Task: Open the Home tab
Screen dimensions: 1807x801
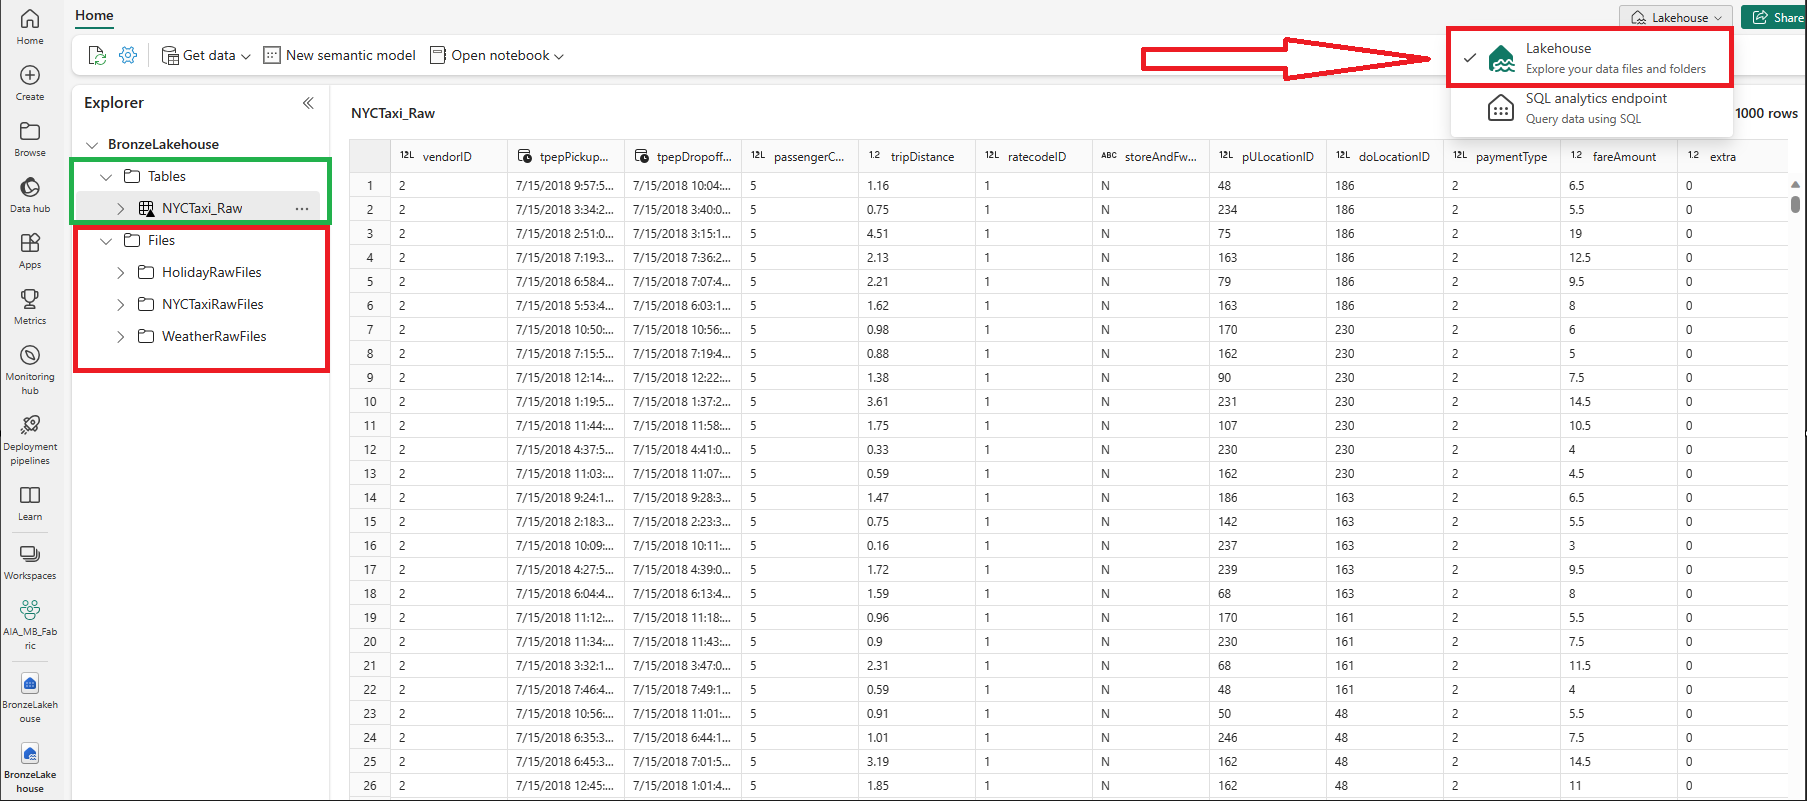Action: (94, 16)
